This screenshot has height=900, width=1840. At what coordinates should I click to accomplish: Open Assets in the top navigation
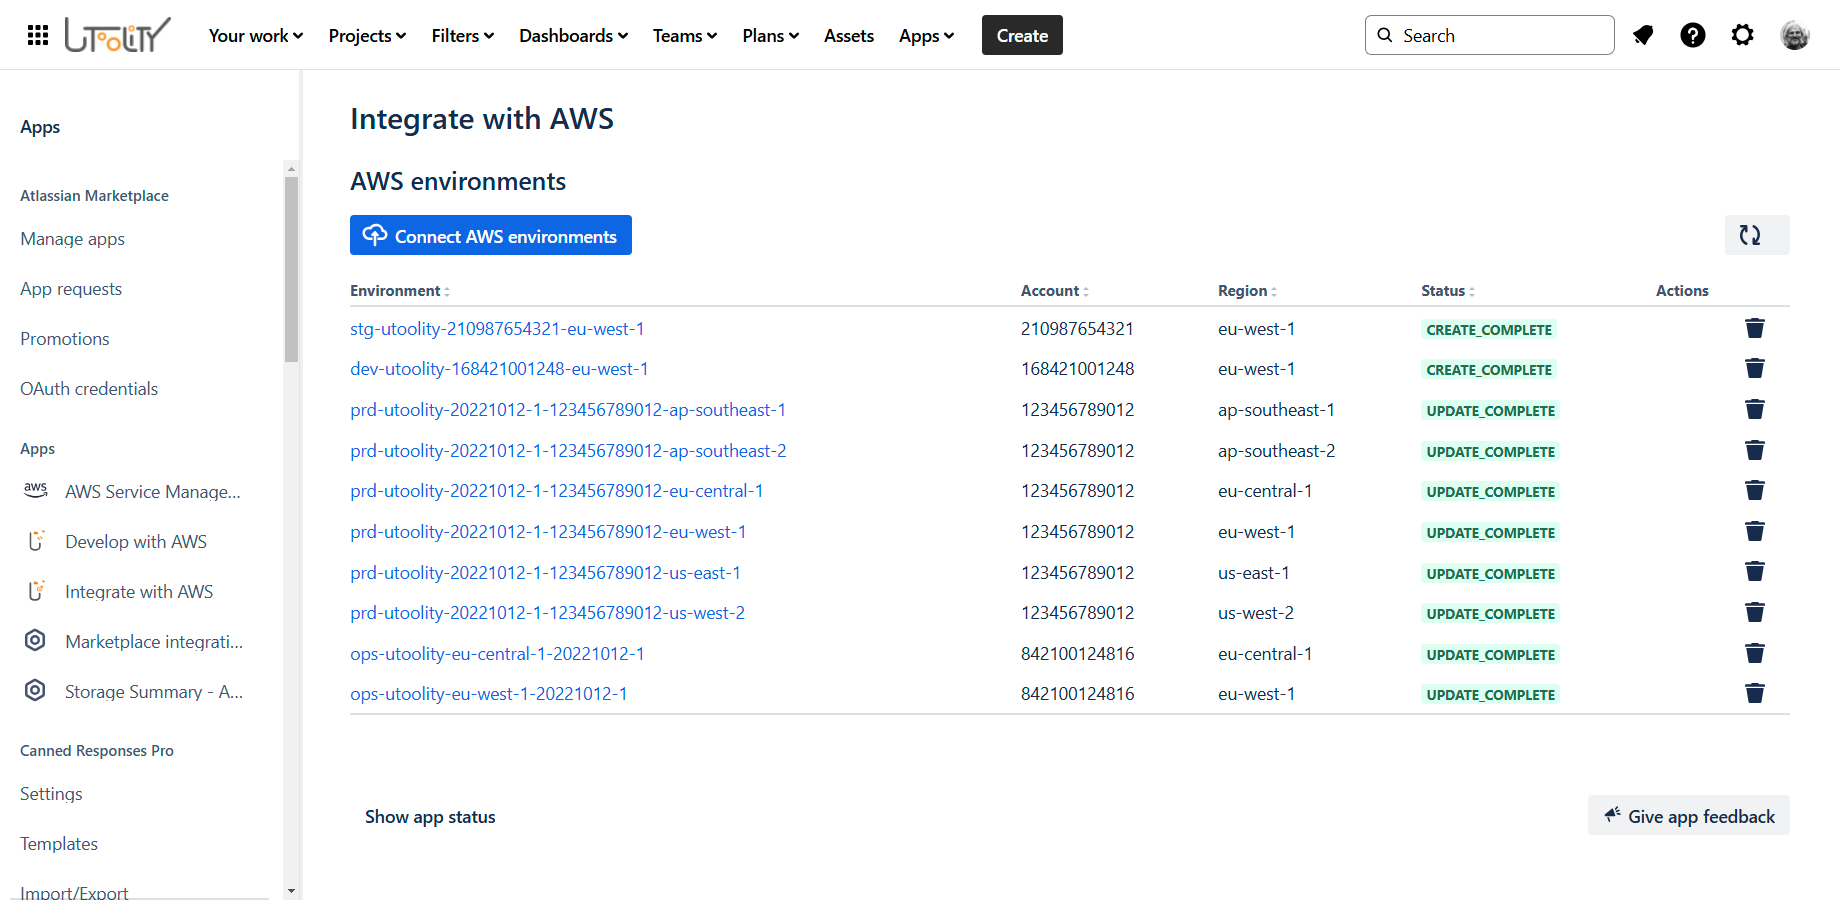tap(849, 36)
